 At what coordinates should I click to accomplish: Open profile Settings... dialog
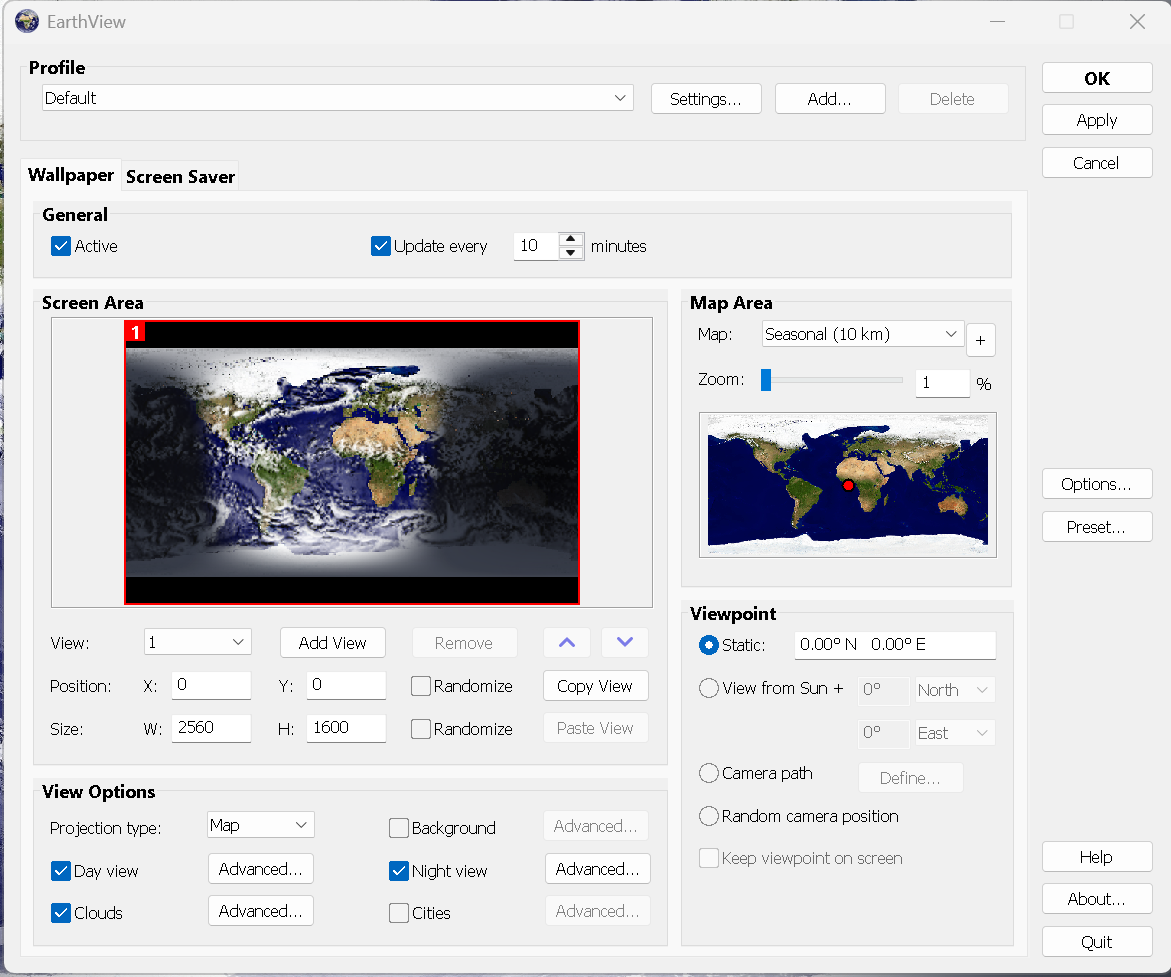pos(706,99)
